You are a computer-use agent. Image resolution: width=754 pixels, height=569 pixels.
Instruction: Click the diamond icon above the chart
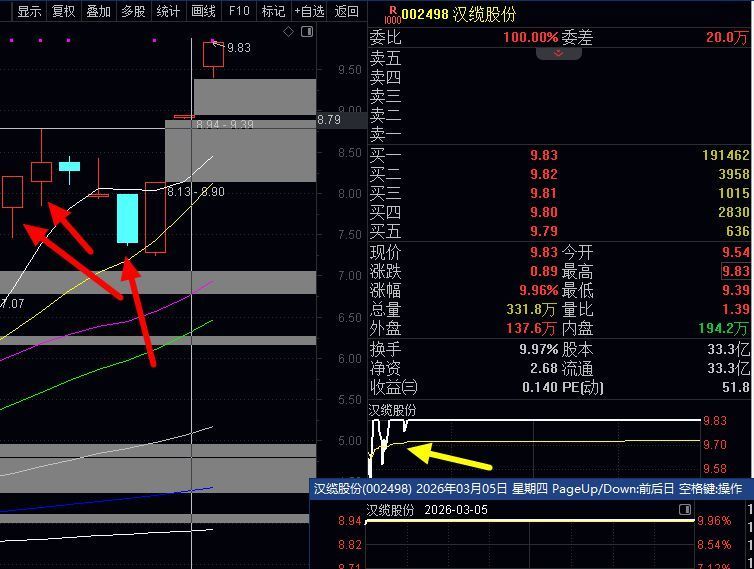point(289,32)
